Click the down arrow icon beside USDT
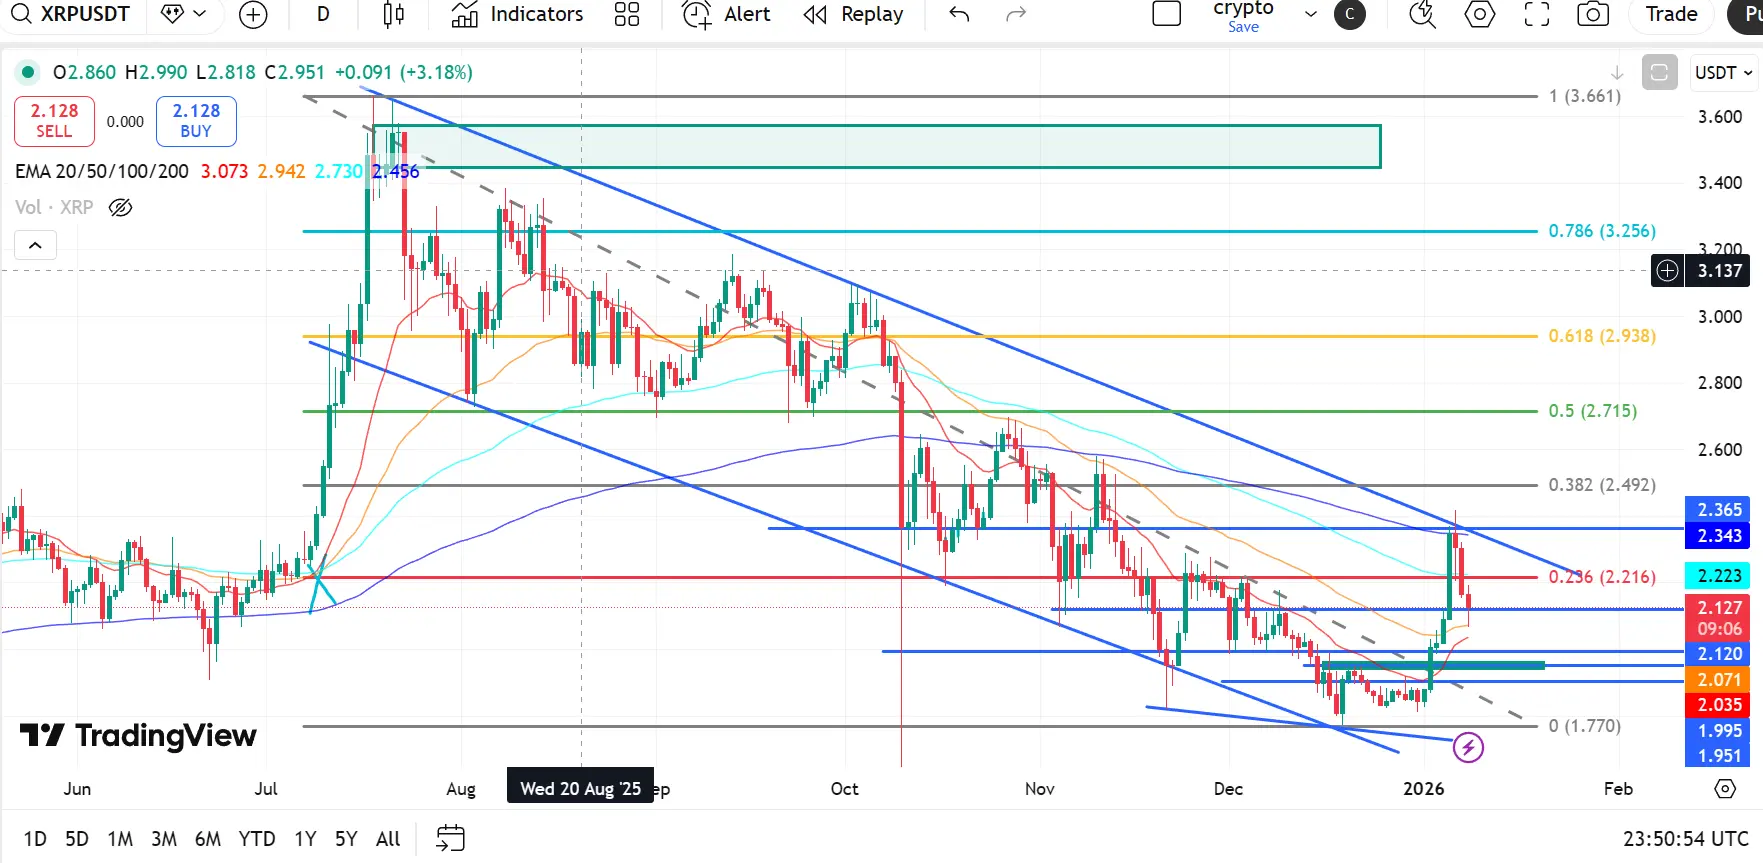Viewport: 1763px width, 863px height. coord(1617,73)
